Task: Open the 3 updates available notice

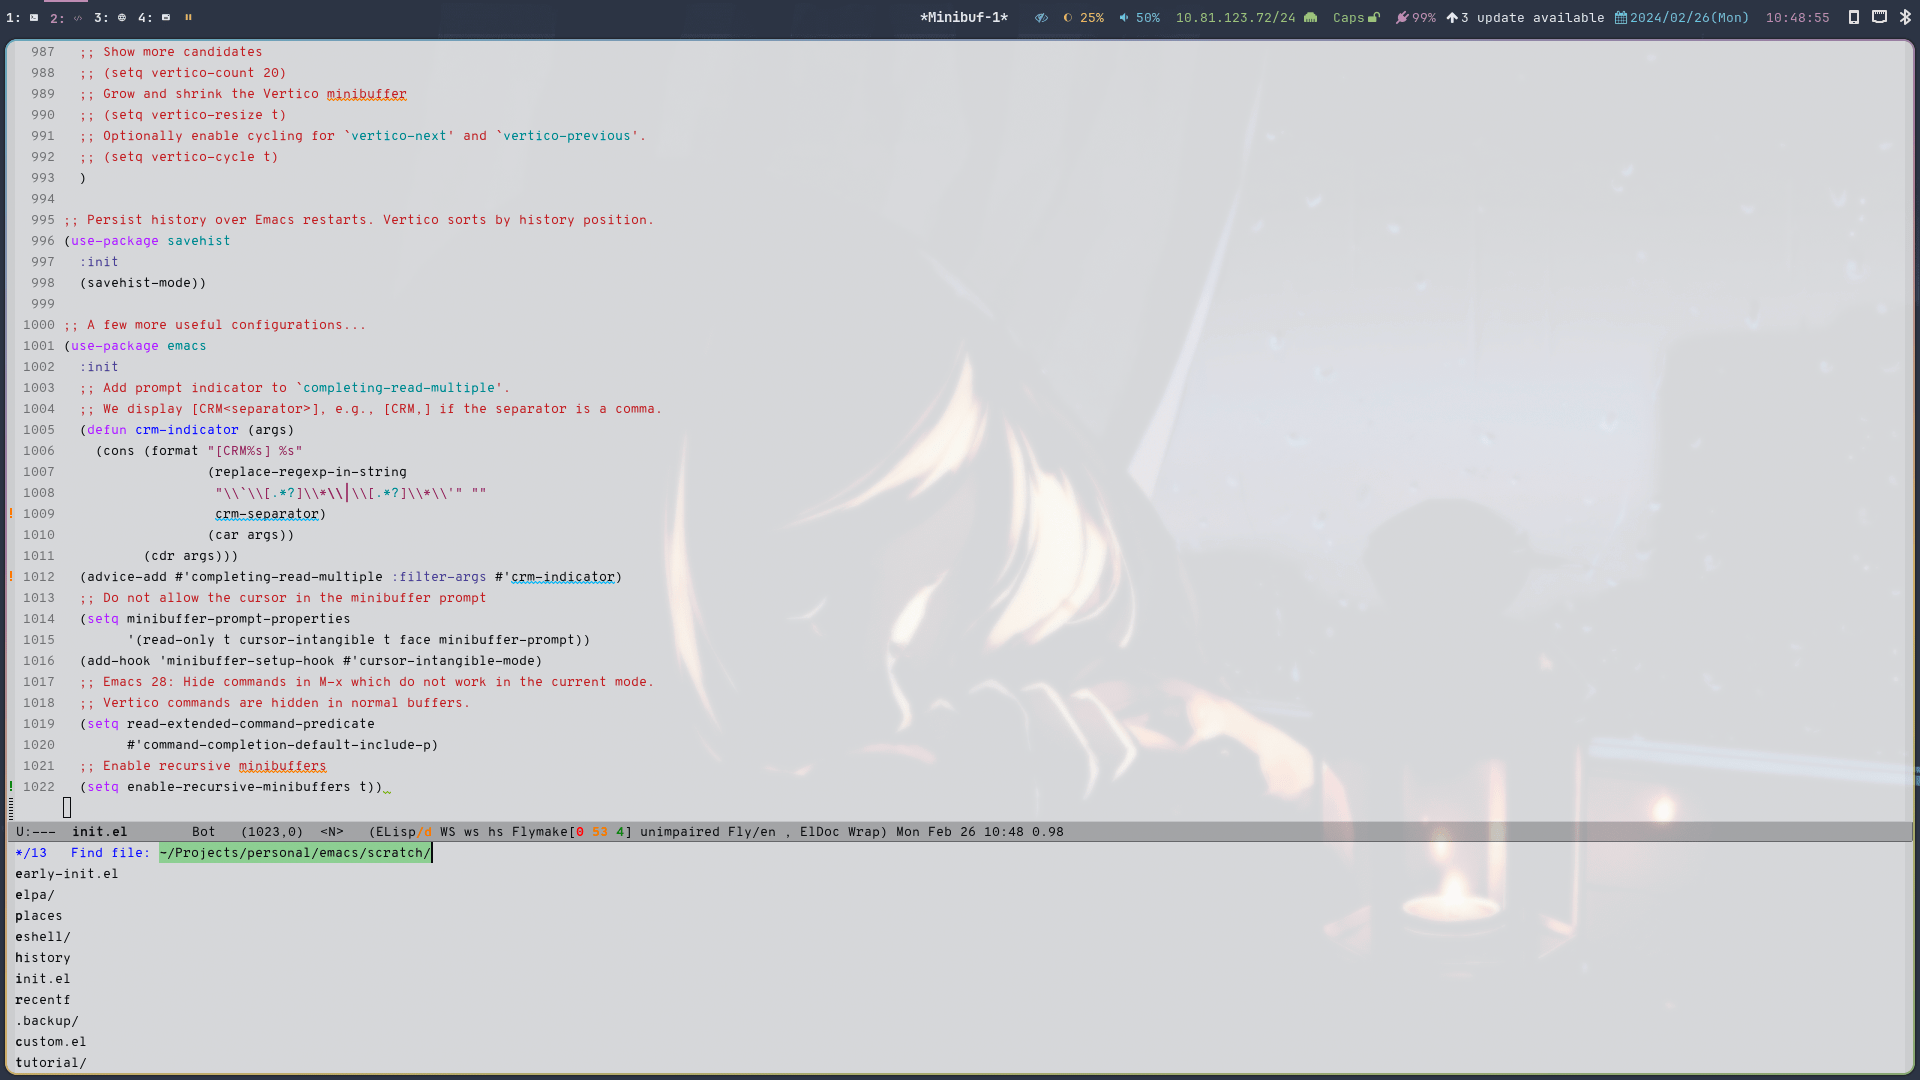Action: click(x=1525, y=17)
